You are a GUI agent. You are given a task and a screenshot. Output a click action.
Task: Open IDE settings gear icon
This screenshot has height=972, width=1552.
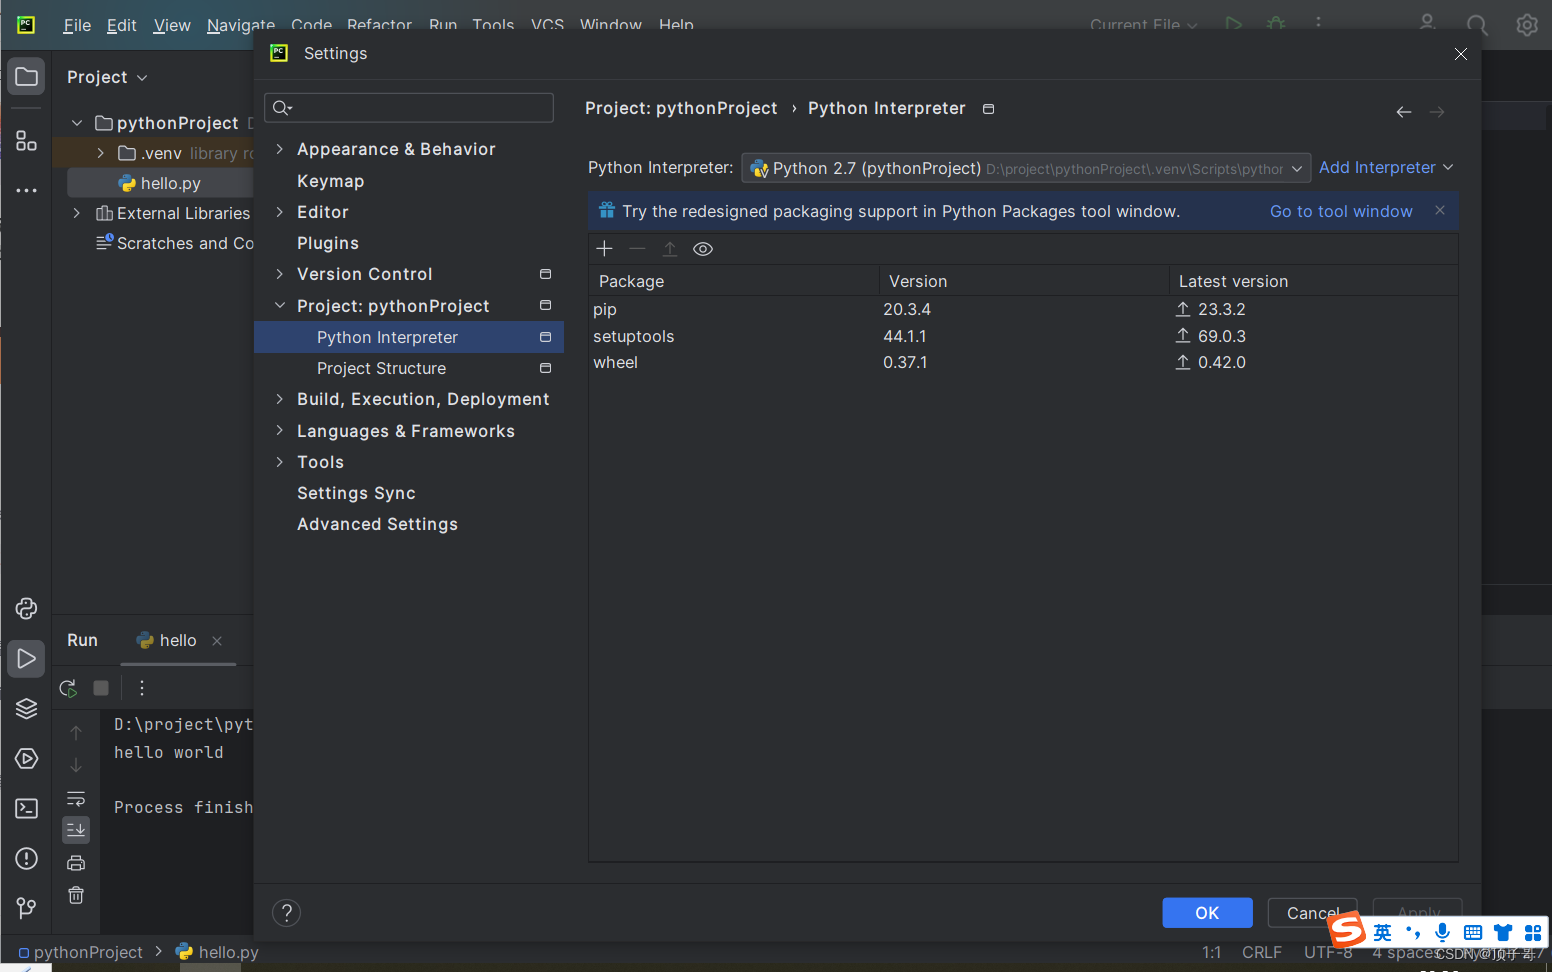[x=1527, y=25]
